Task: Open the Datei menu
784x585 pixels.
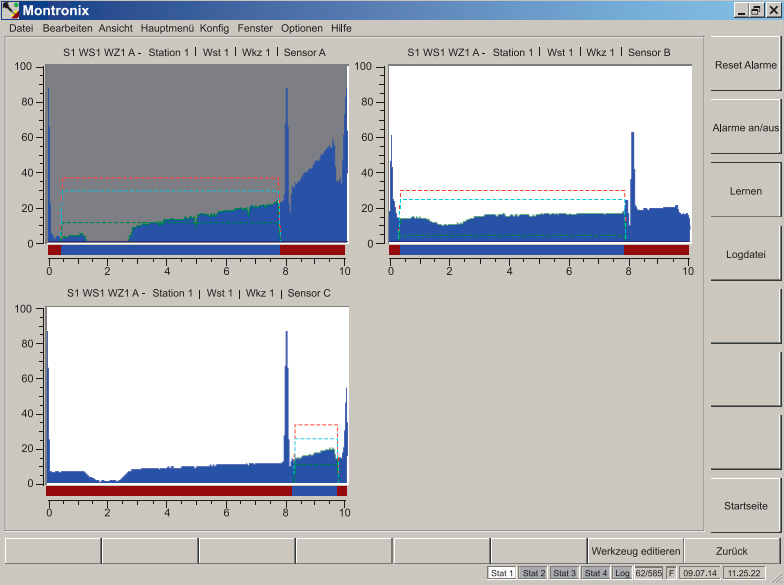Action: click(x=21, y=28)
